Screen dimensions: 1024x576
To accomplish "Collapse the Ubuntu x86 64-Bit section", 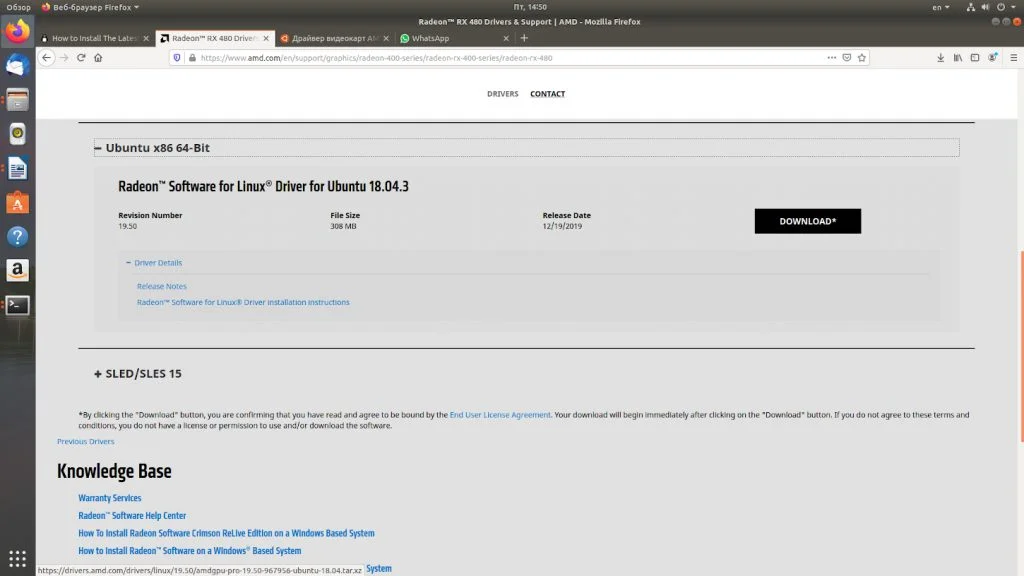I will [x=98, y=148].
